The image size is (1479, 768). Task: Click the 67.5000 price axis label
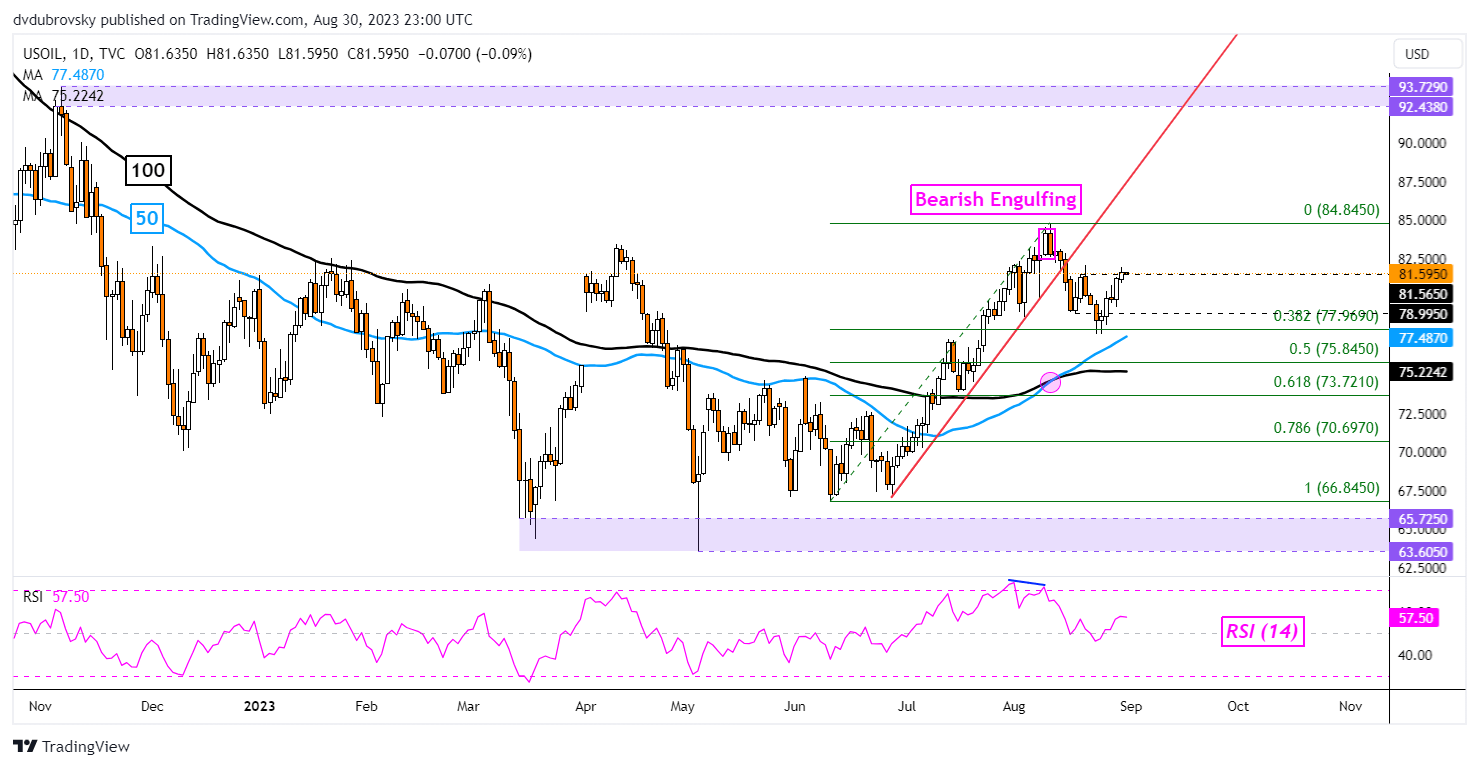click(x=1424, y=490)
